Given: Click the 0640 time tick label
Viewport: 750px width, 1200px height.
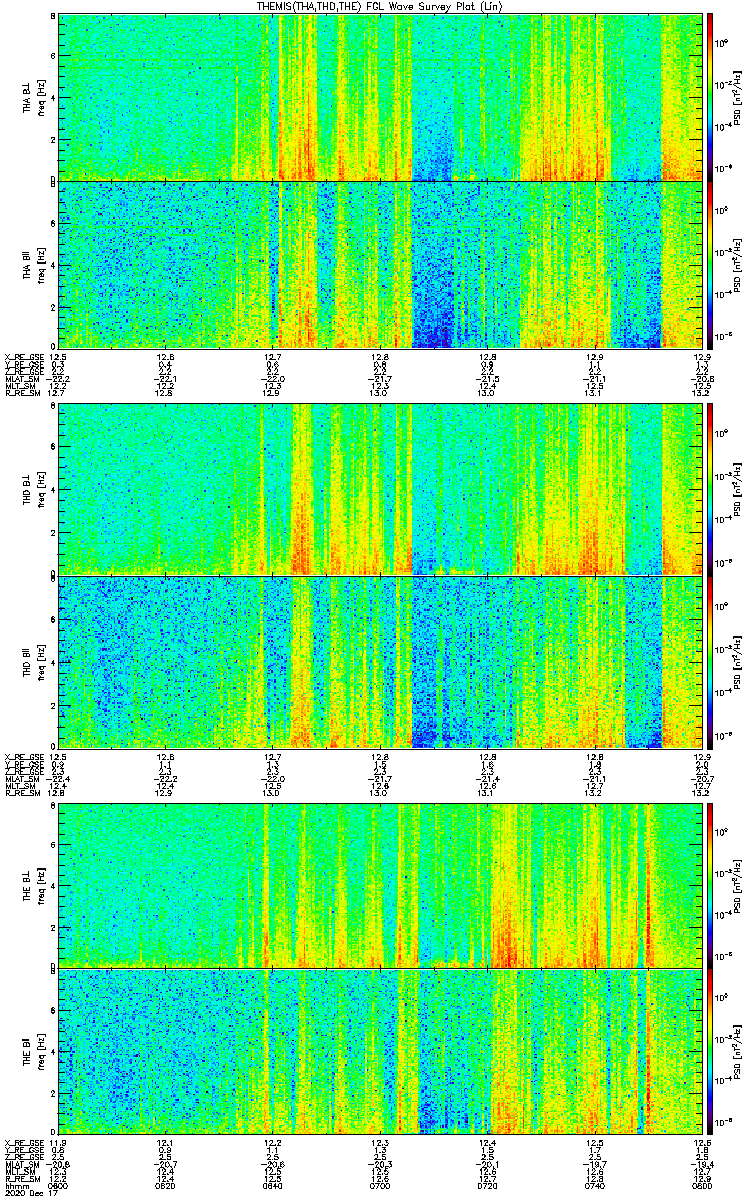Looking at the screenshot, I should point(273,1186).
